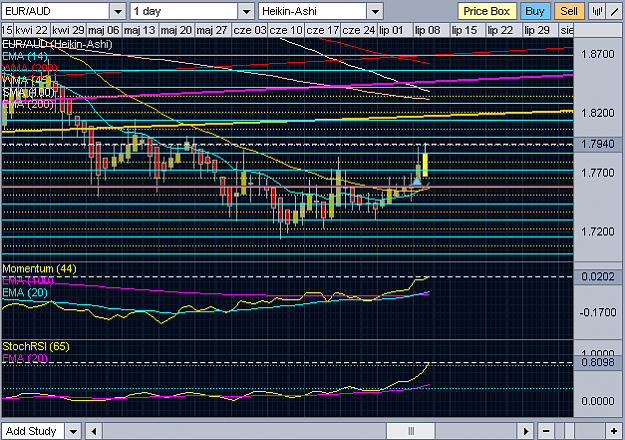Click the latest yellow Heikin-Ashi candle
Viewport: 625px width, 440px height.
[x=425, y=165]
